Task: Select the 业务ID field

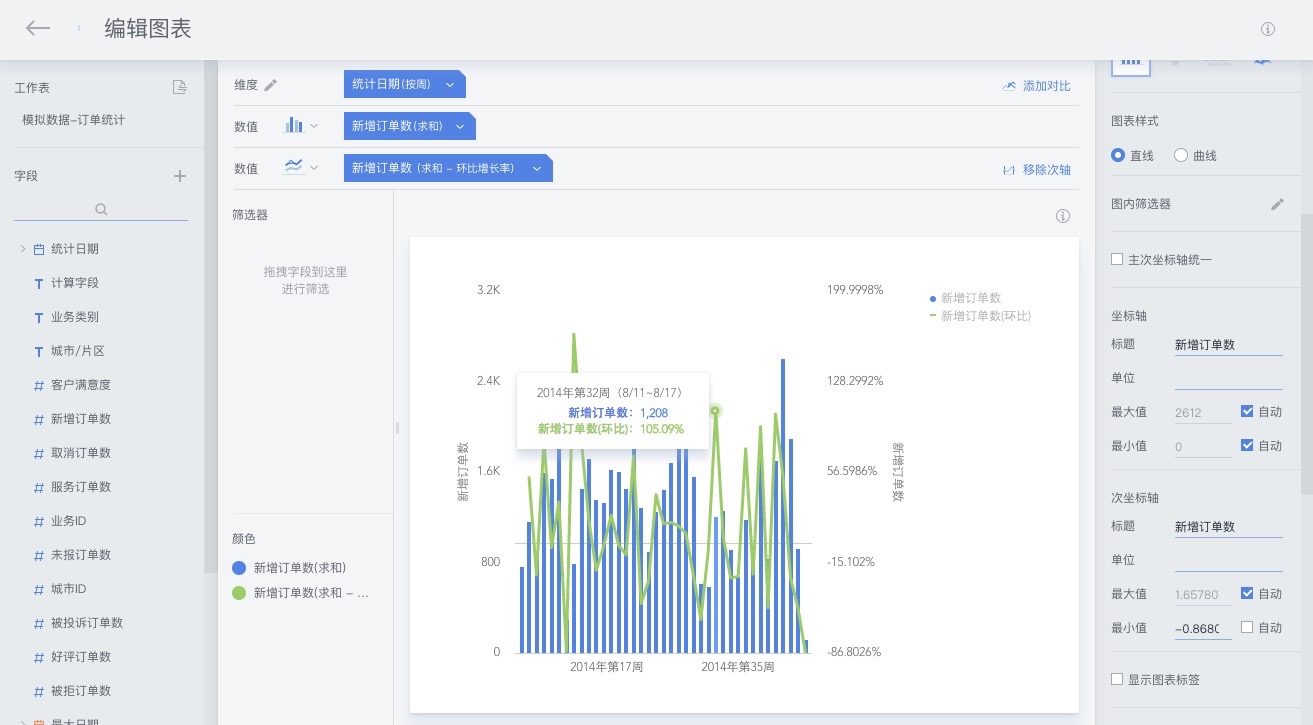Action: coord(69,521)
